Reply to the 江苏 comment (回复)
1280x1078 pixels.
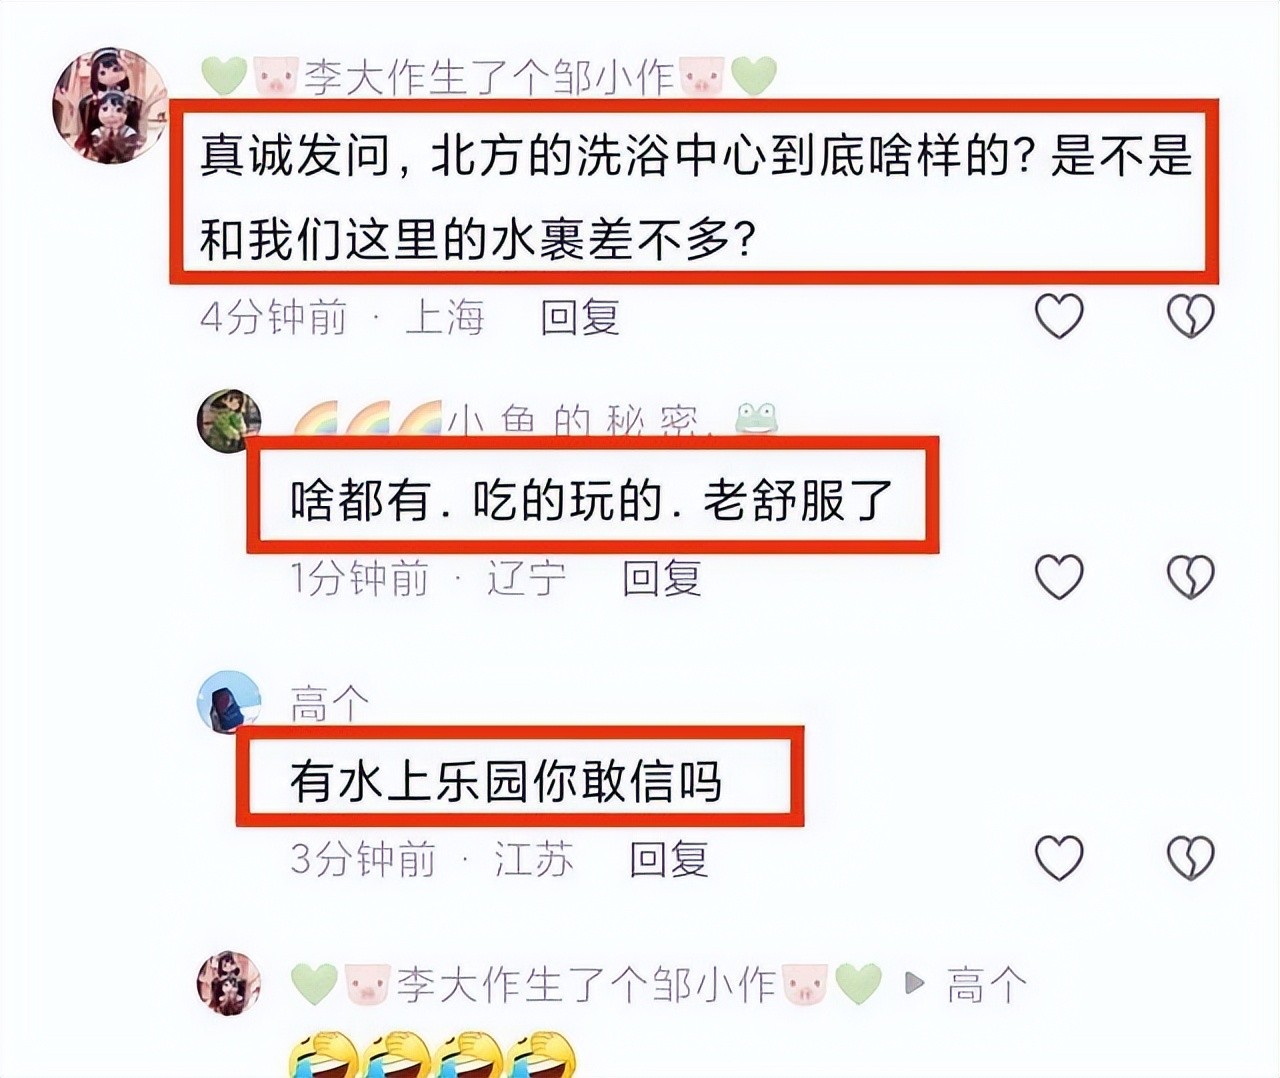(668, 859)
